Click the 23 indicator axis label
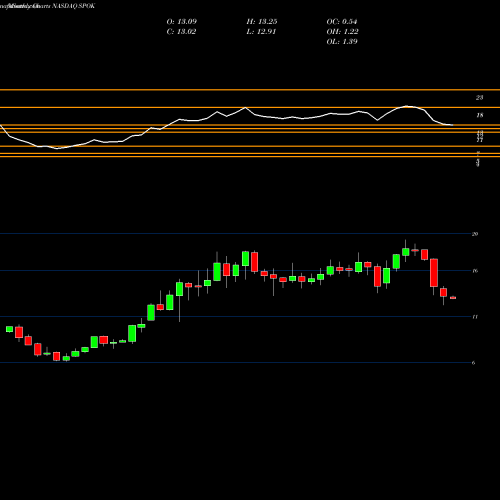 tap(479, 98)
